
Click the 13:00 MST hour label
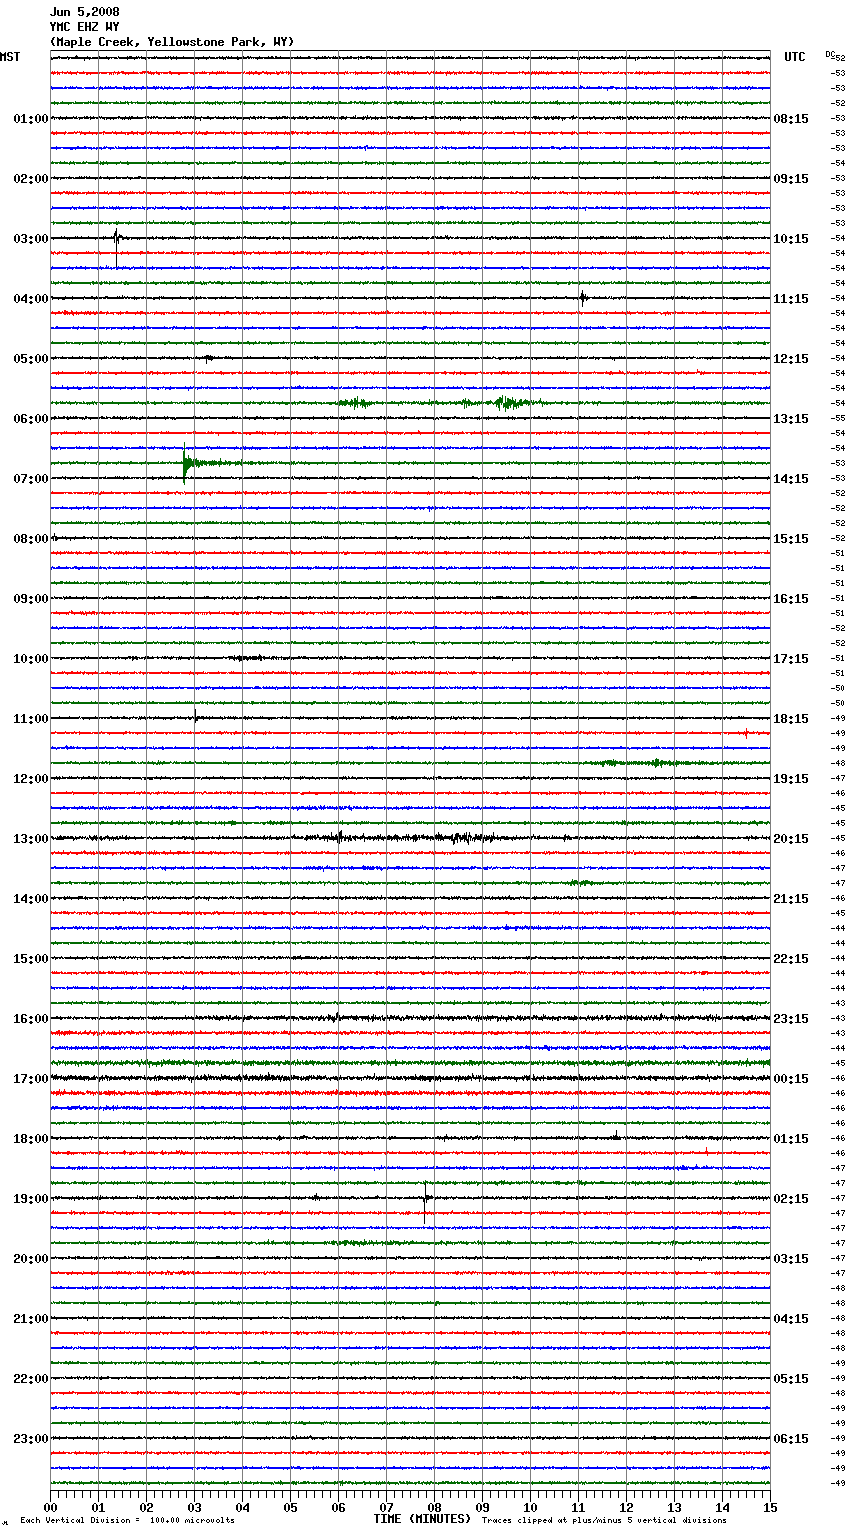tap(31, 839)
